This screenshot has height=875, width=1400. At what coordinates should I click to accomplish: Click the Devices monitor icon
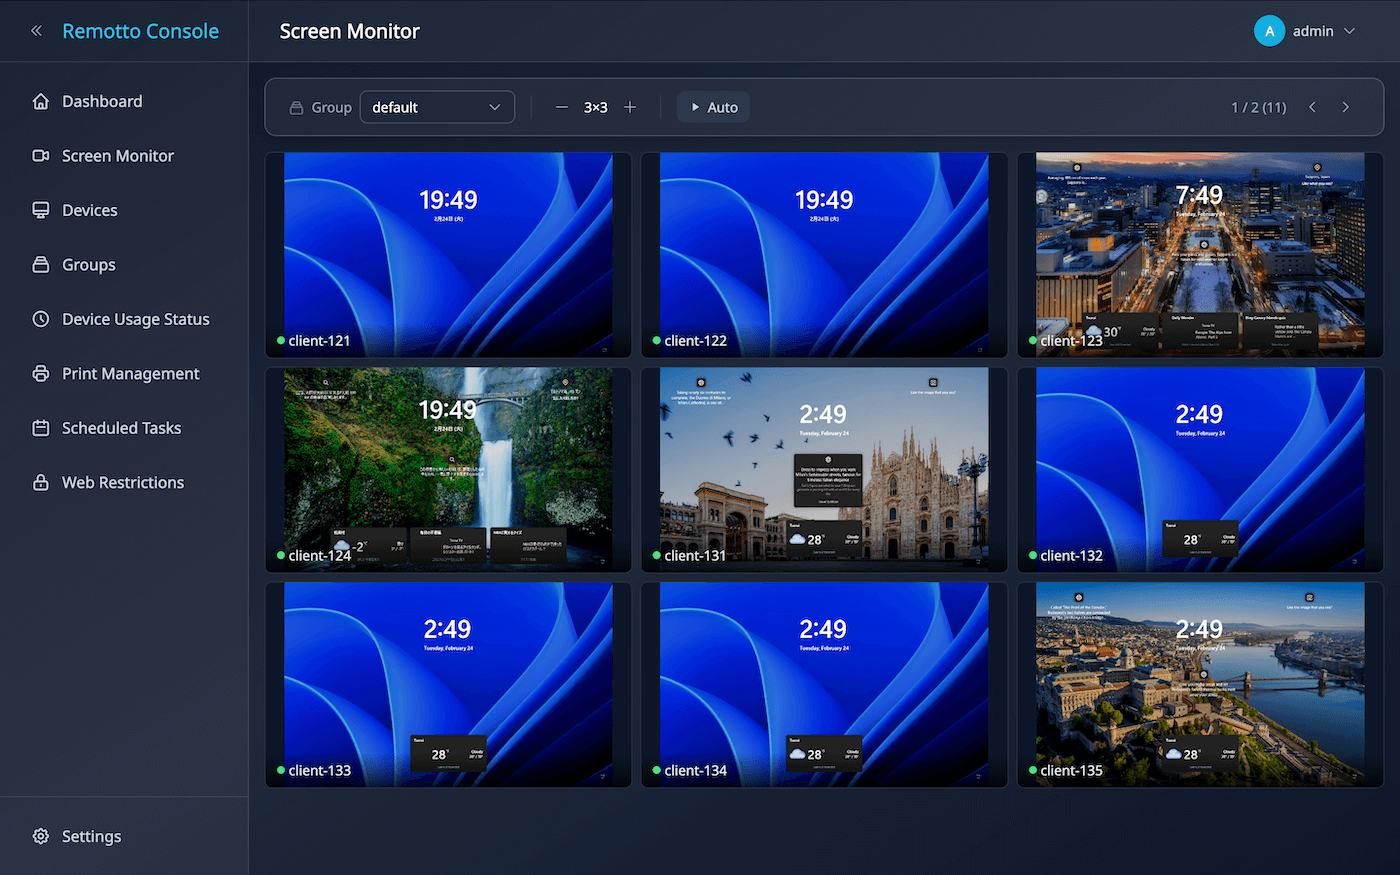(41, 210)
